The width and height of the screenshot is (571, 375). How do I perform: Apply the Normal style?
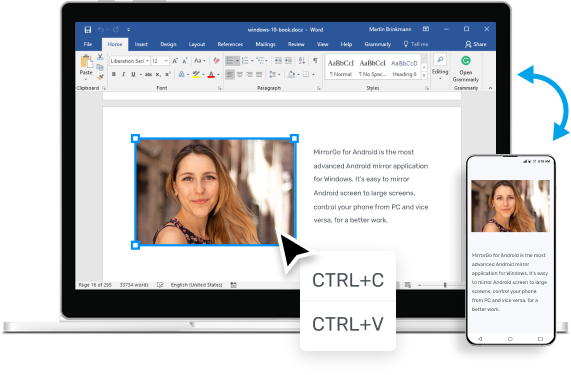click(x=341, y=68)
